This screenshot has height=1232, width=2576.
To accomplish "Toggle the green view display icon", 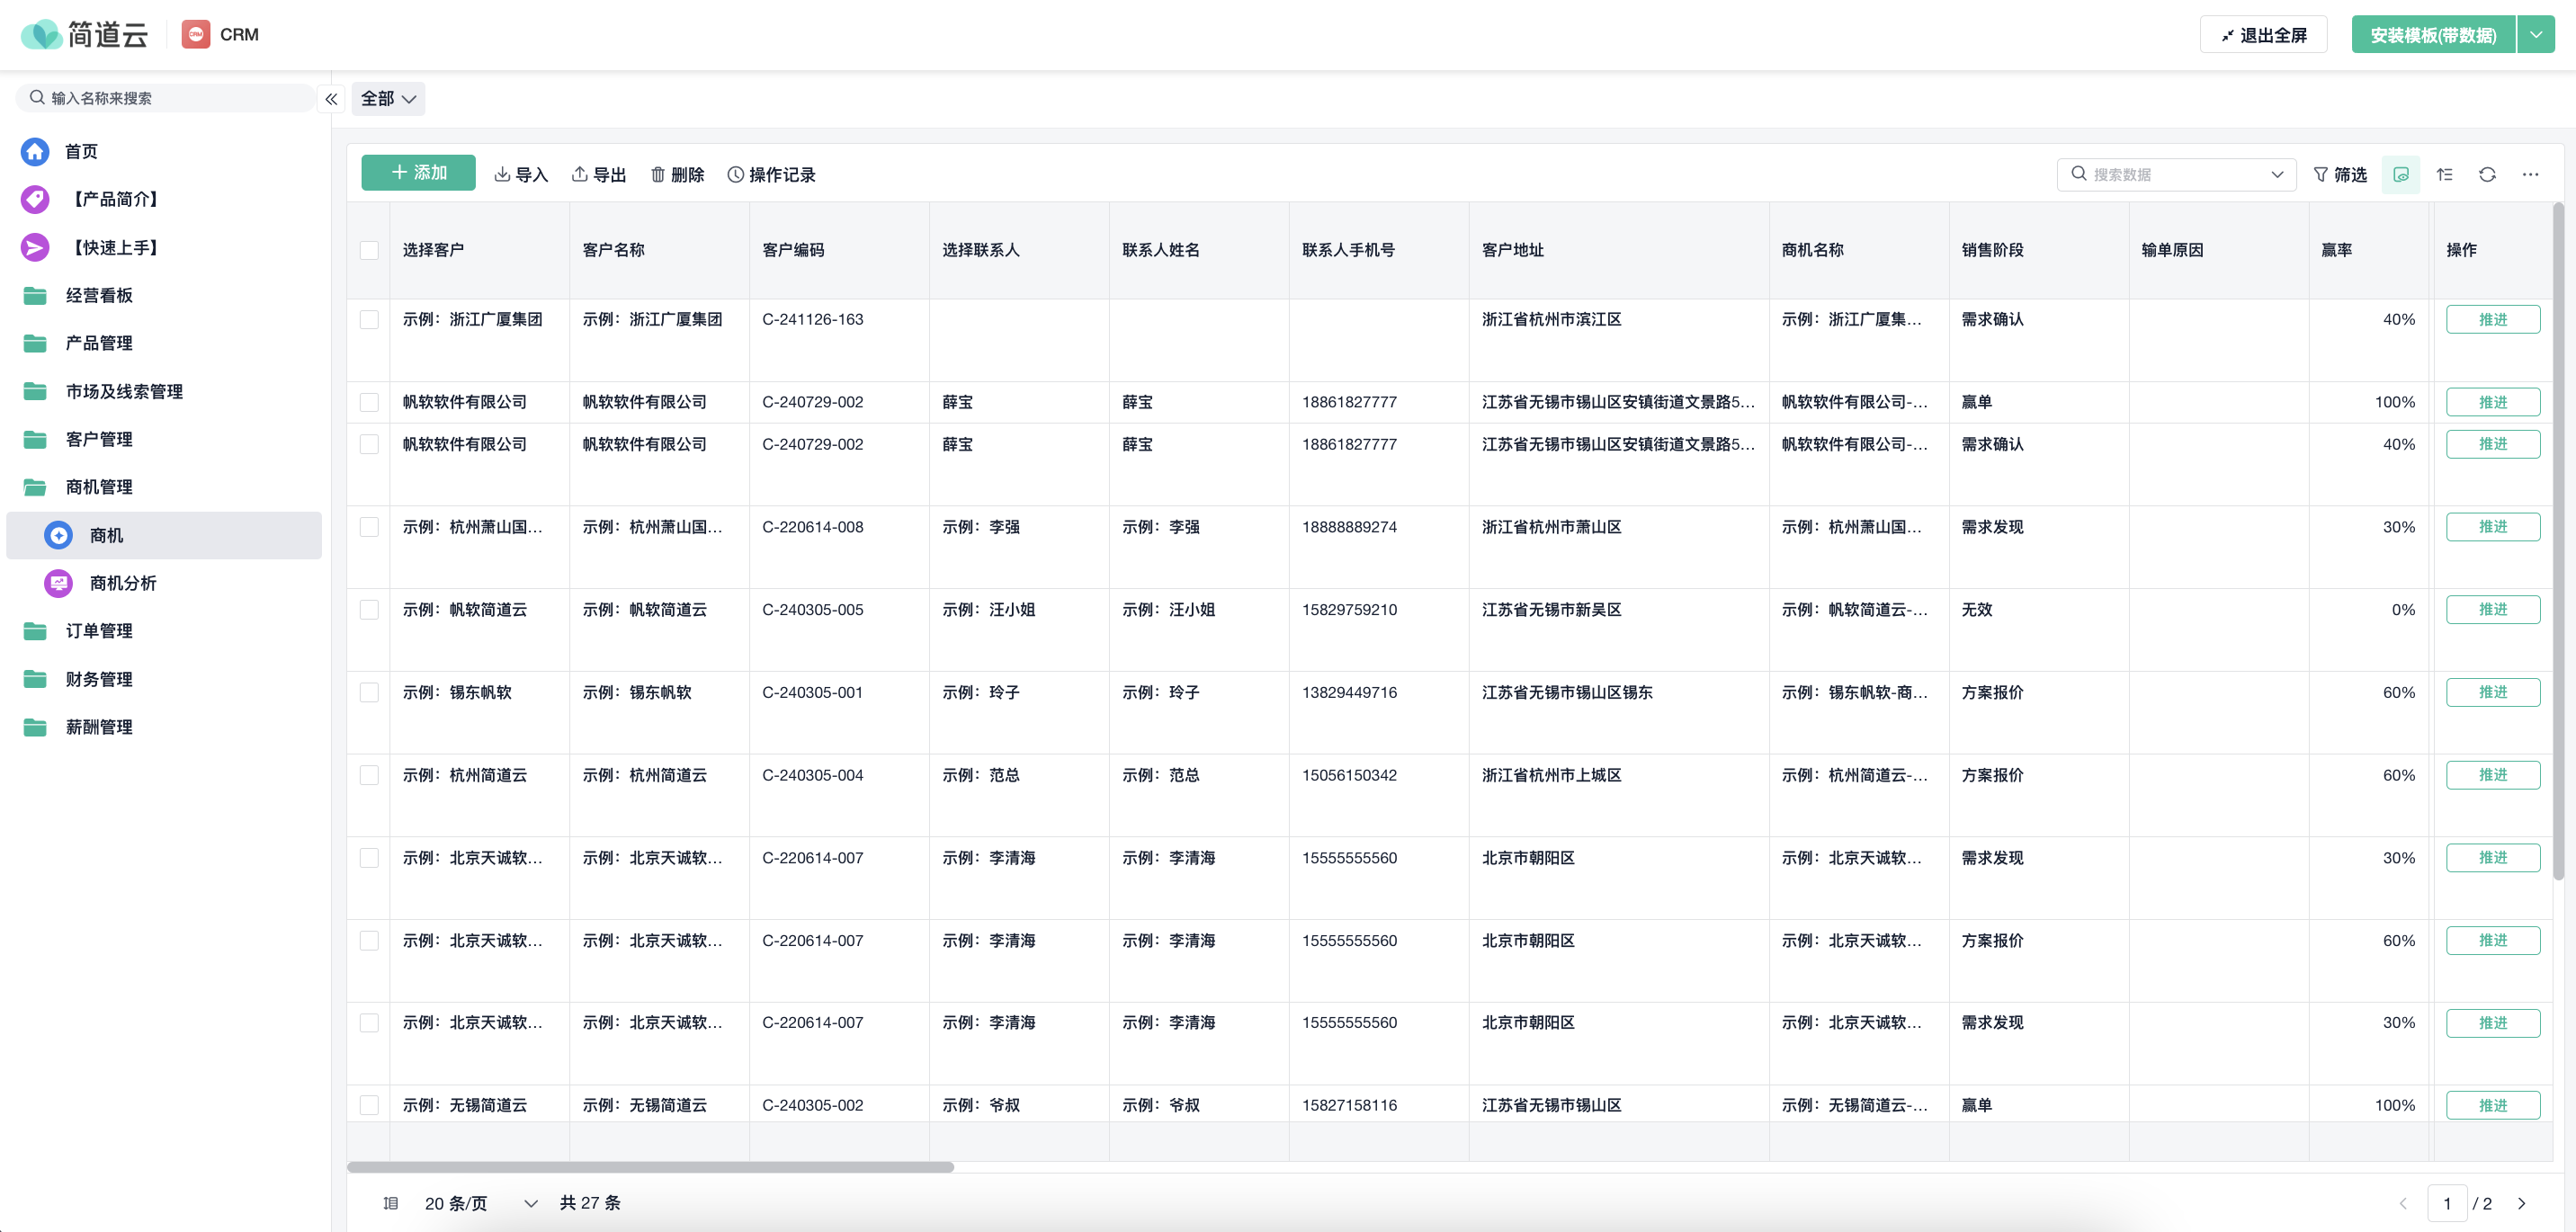I will (x=2400, y=175).
